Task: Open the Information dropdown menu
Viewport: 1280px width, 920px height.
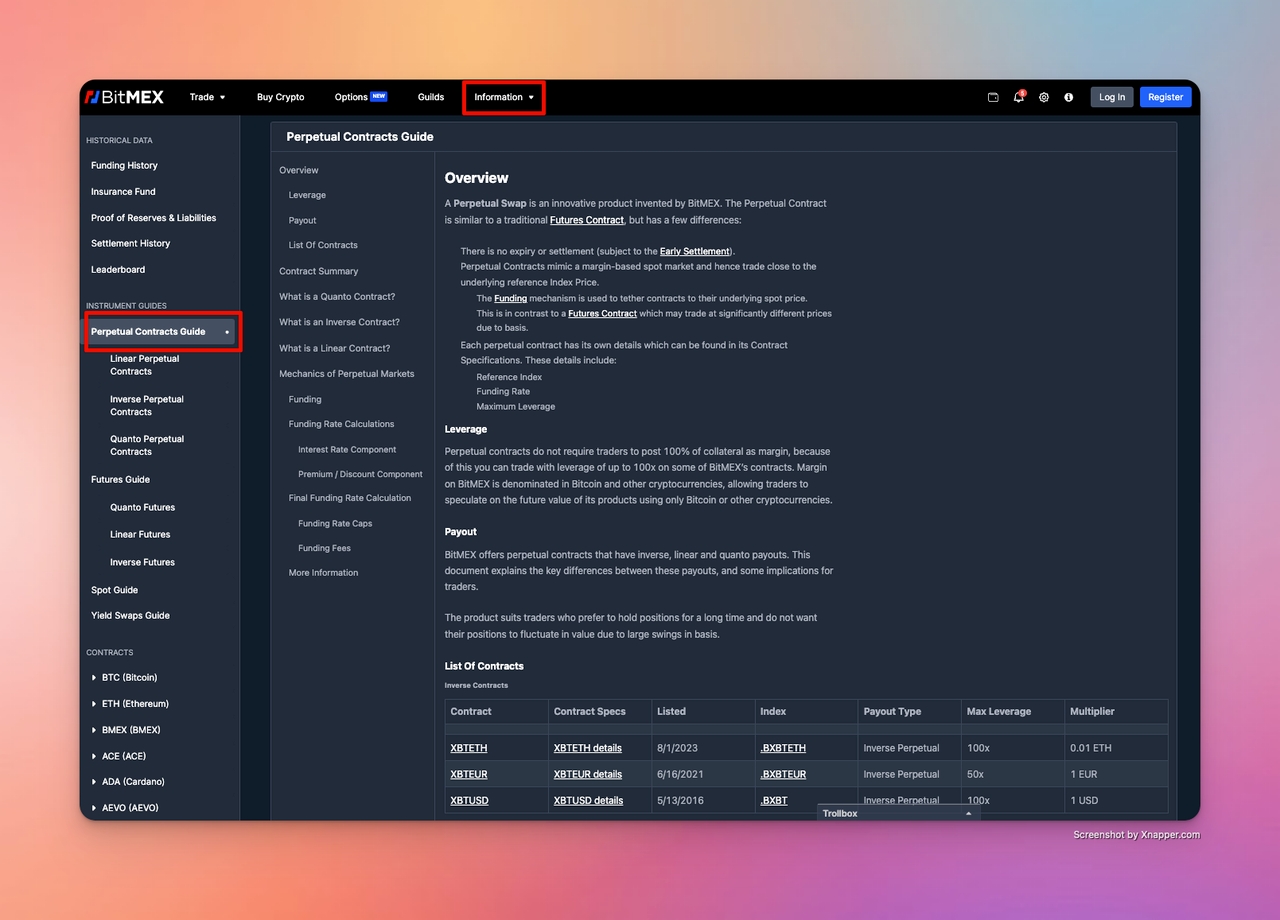Action: pyautogui.click(x=504, y=97)
